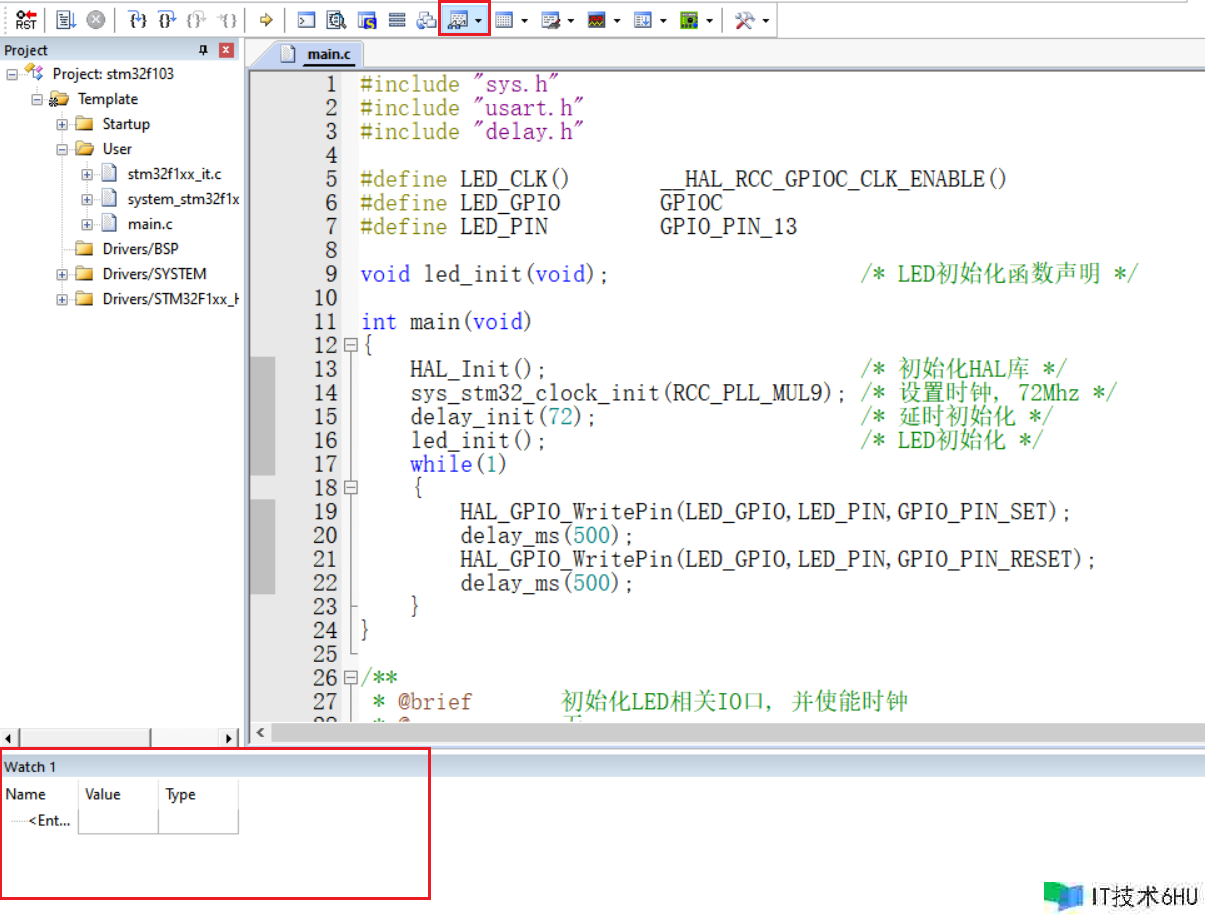Click the yellow Show Next Statement arrow
Image resolution: width=1205 pixels, height=915 pixels.
click(266, 20)
